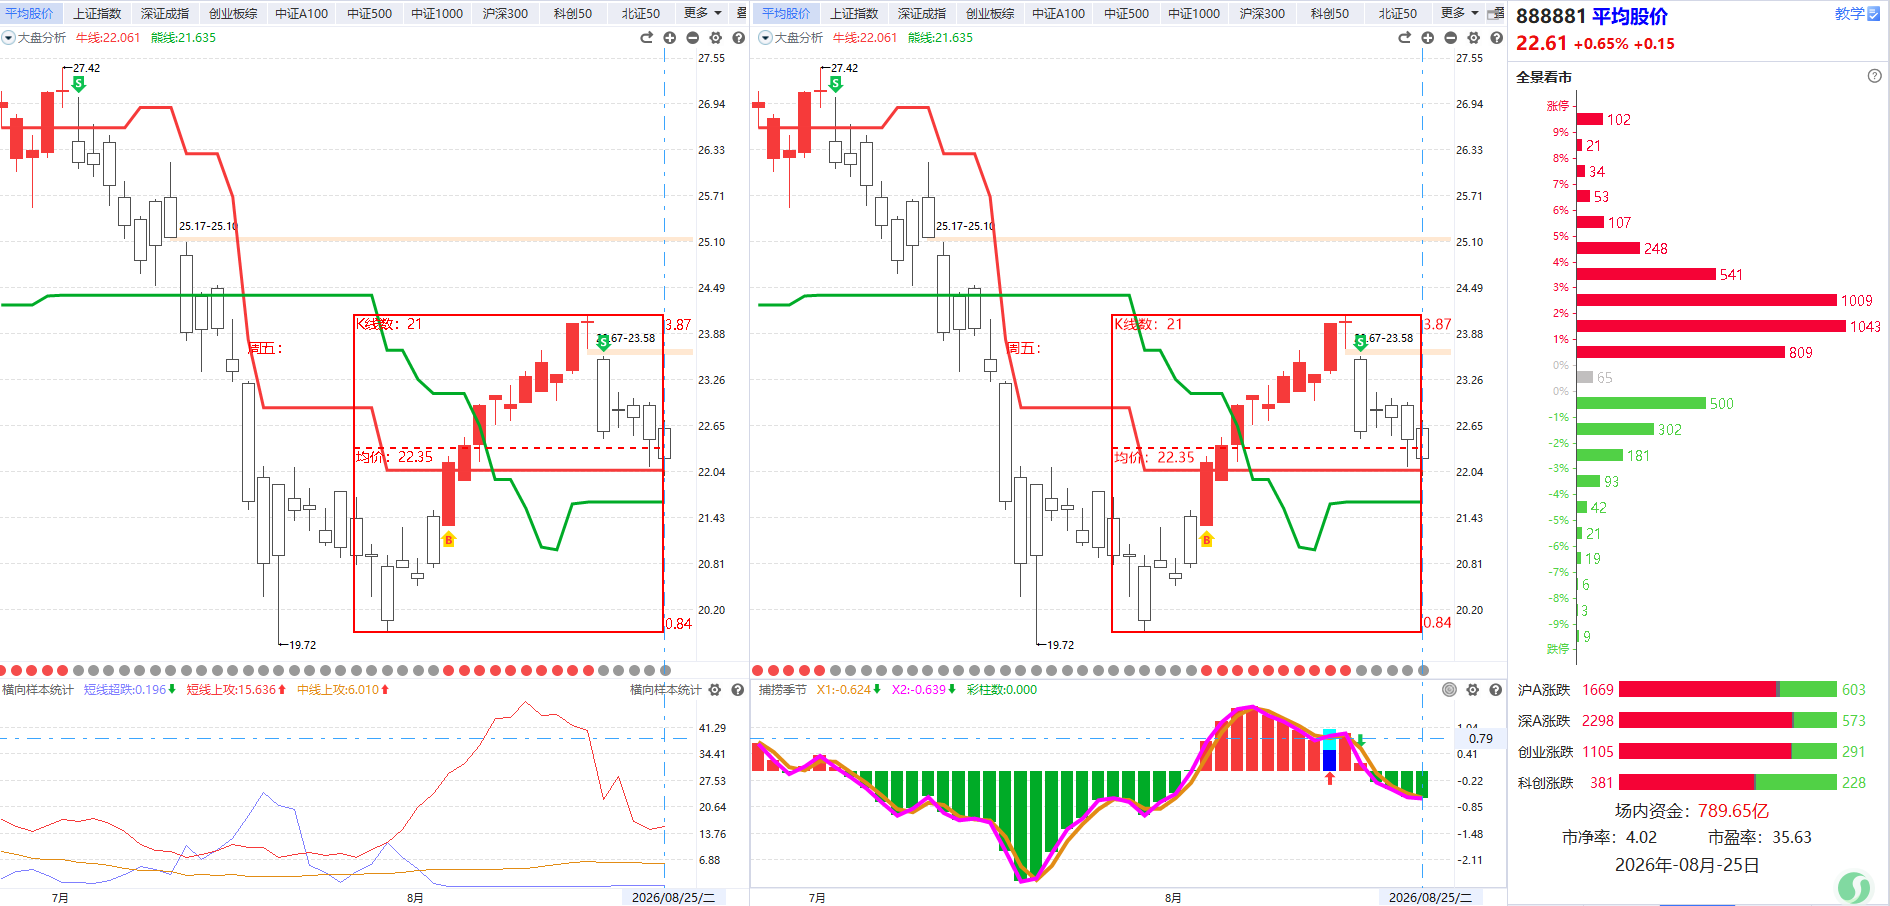Click the window layout icon after right 更多
1890x906 pixels.
[1496, 13]
